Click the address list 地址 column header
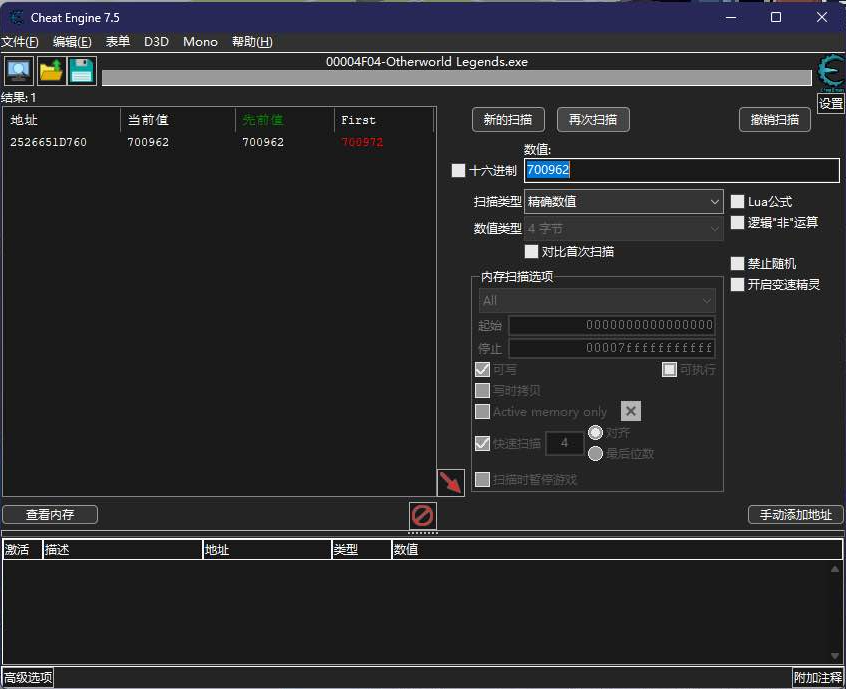The width and height of the screenshot is (846, 689). [267, 550]
